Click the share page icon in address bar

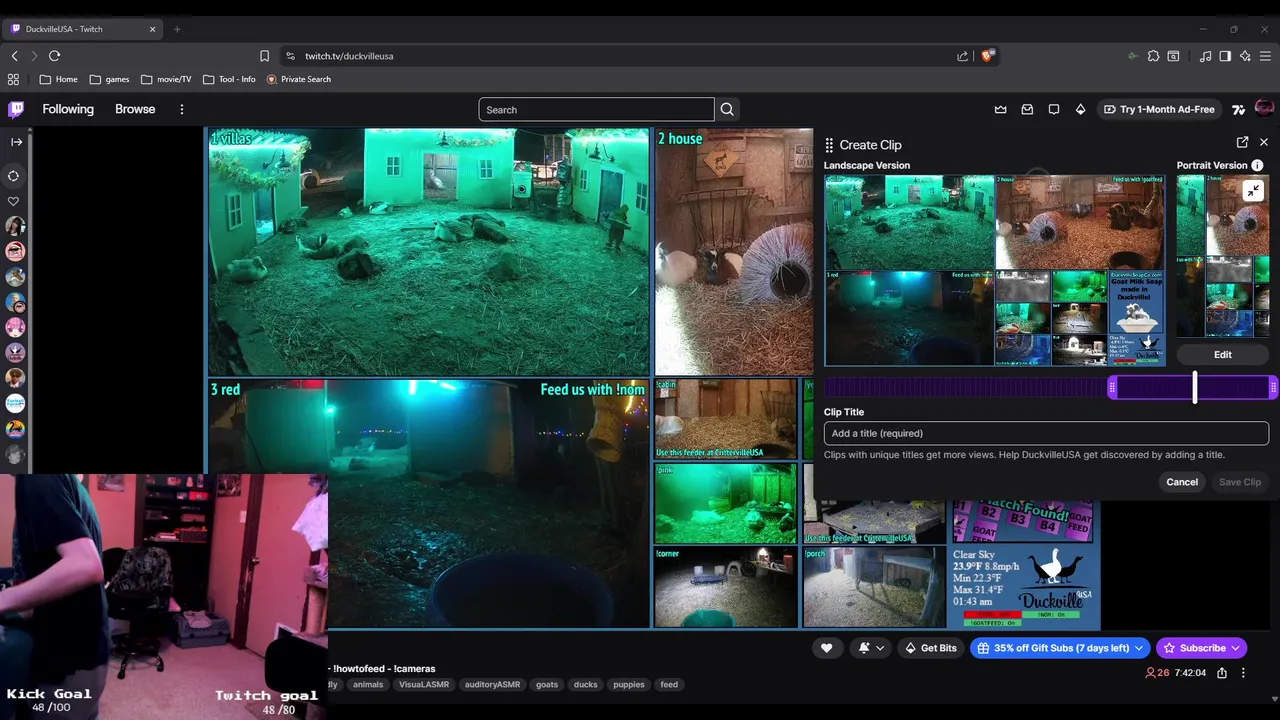[962, 56]
